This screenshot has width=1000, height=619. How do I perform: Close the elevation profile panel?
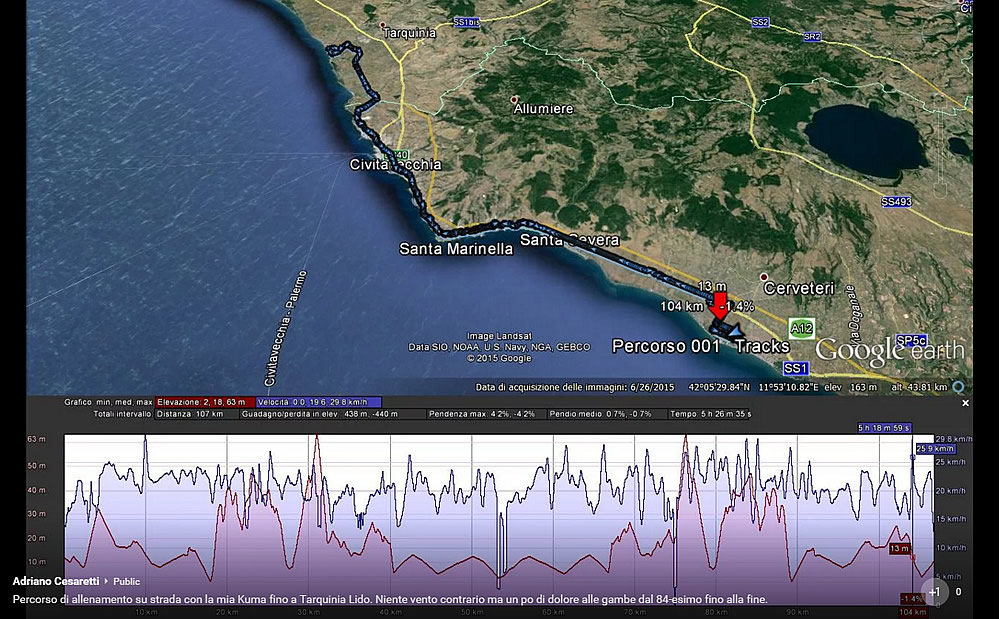tap(965, 403)
